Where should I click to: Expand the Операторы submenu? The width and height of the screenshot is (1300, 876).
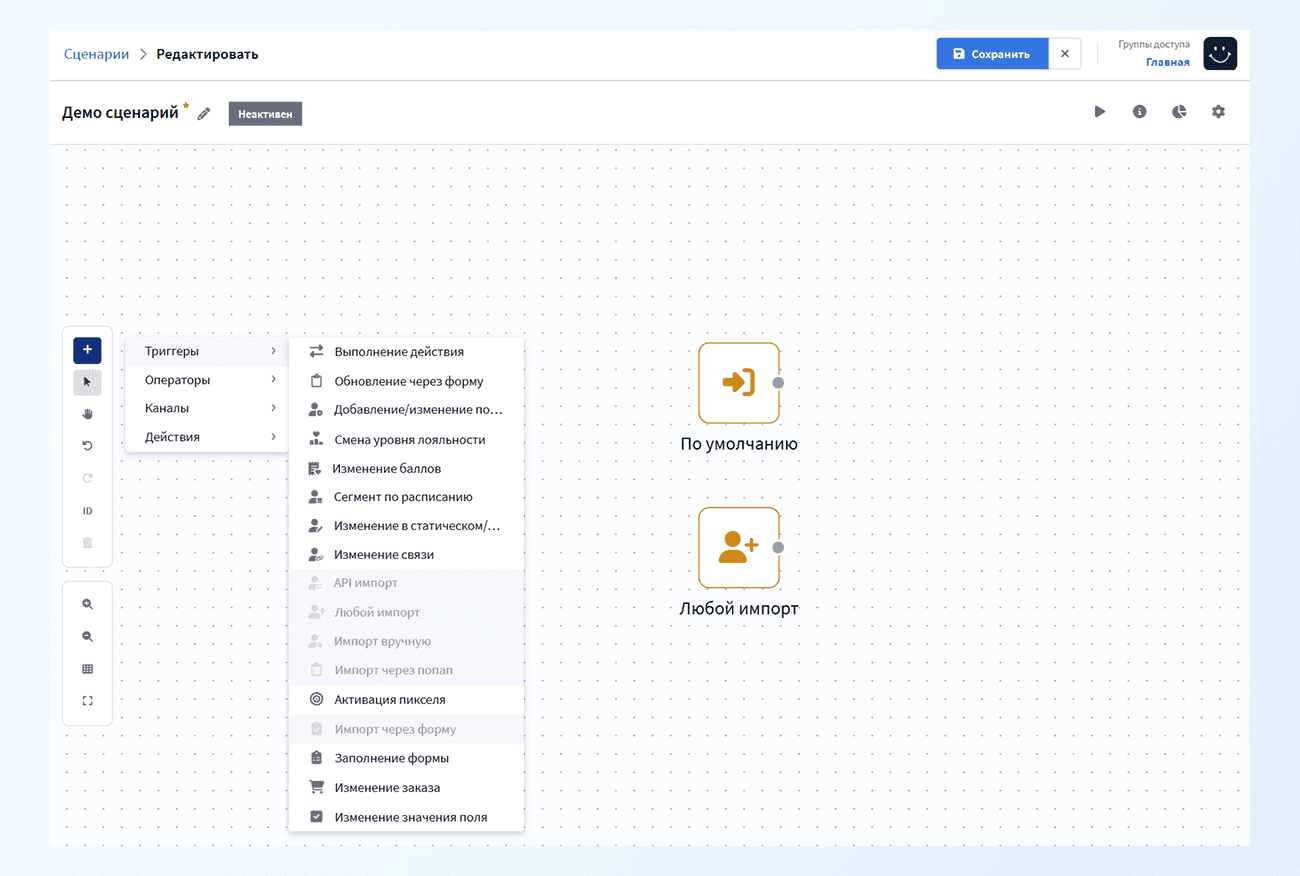(x=207, y=380)
